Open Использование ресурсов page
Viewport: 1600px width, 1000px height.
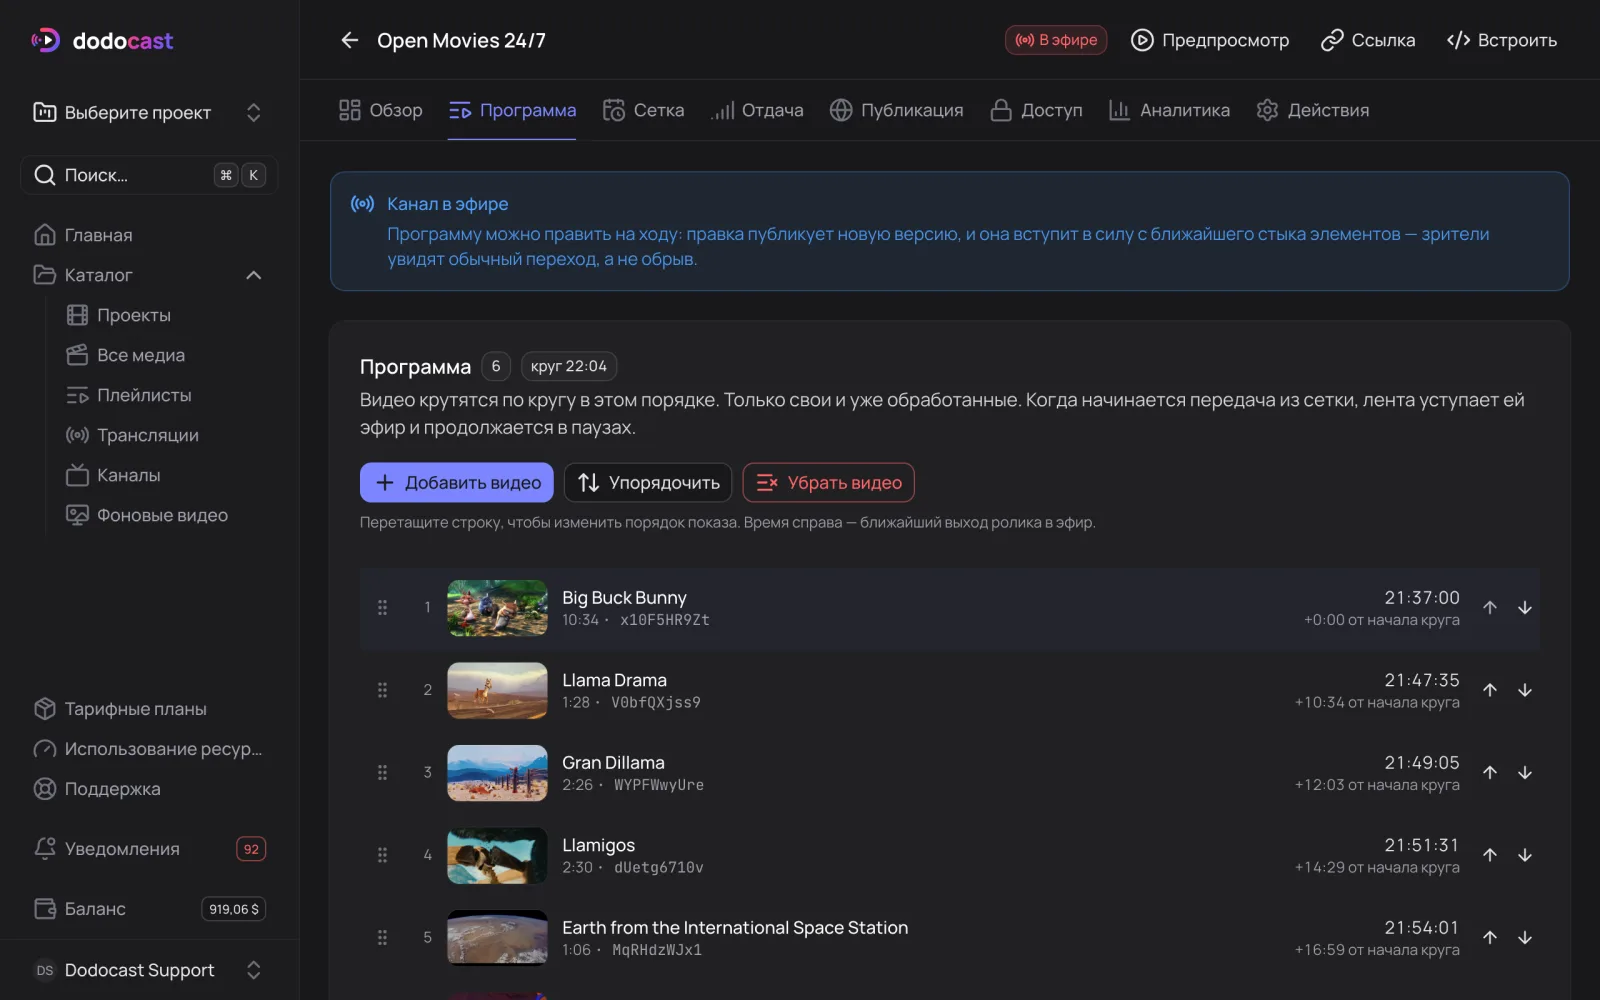[149, 749]
